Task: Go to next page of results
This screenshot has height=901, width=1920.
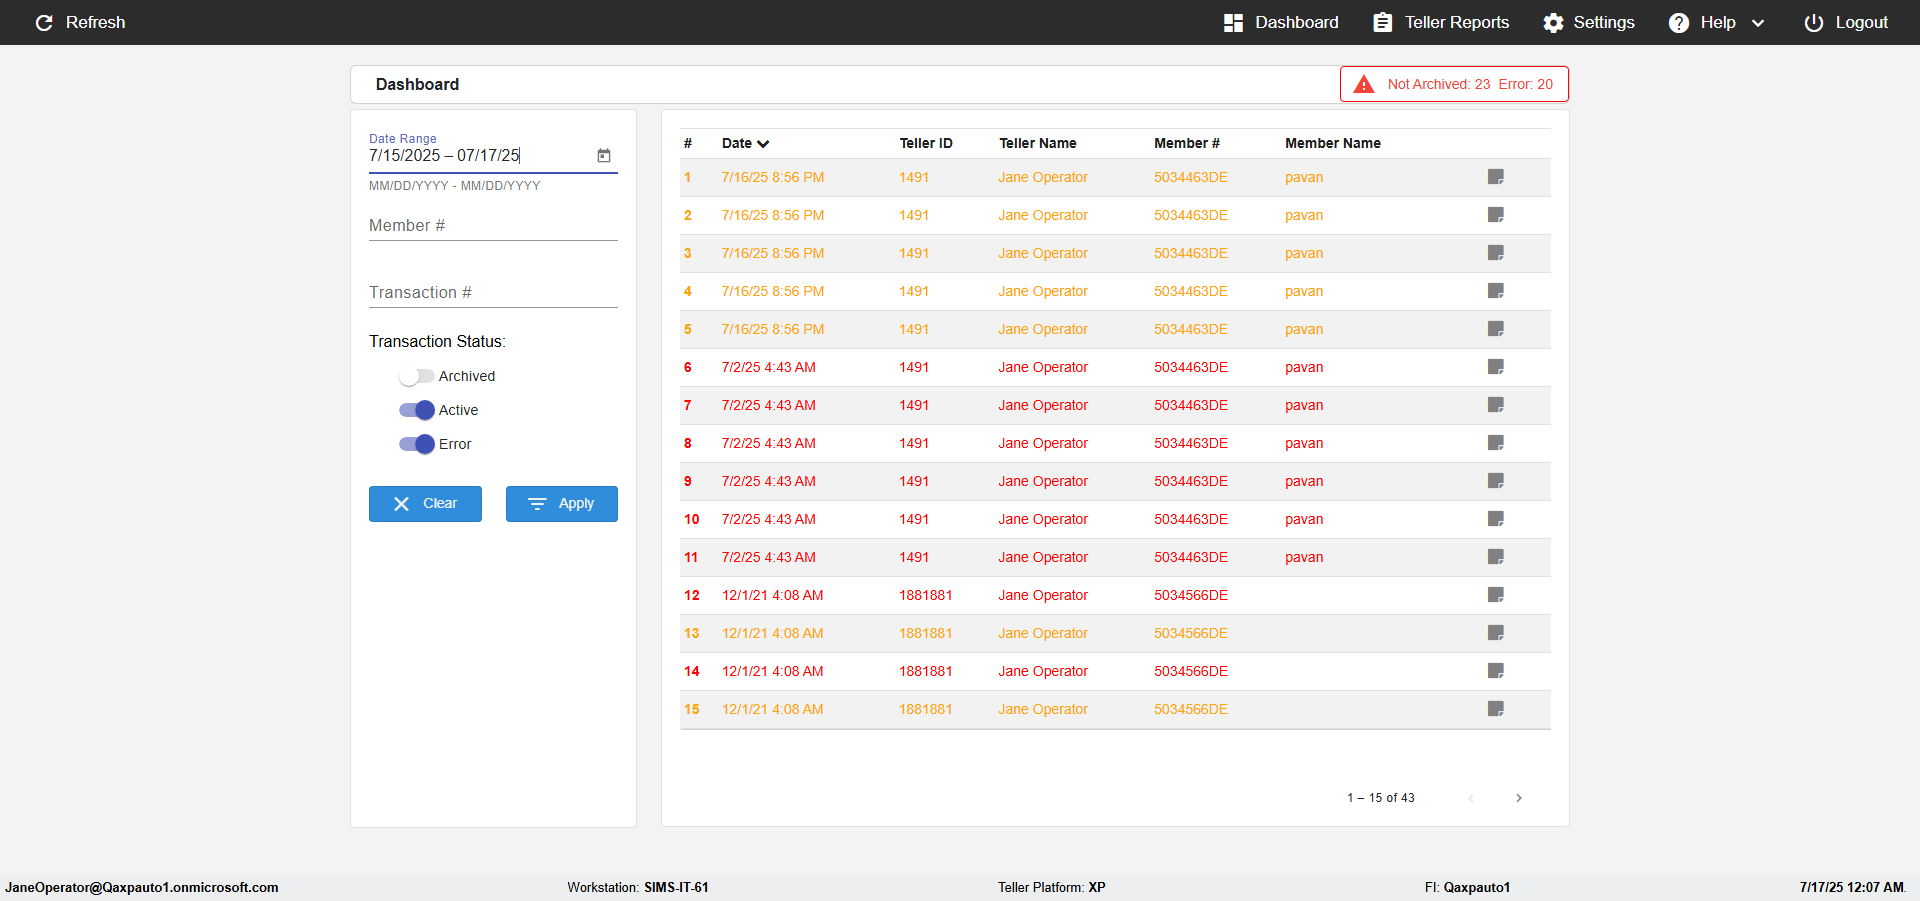Action: pos(1518,798)
